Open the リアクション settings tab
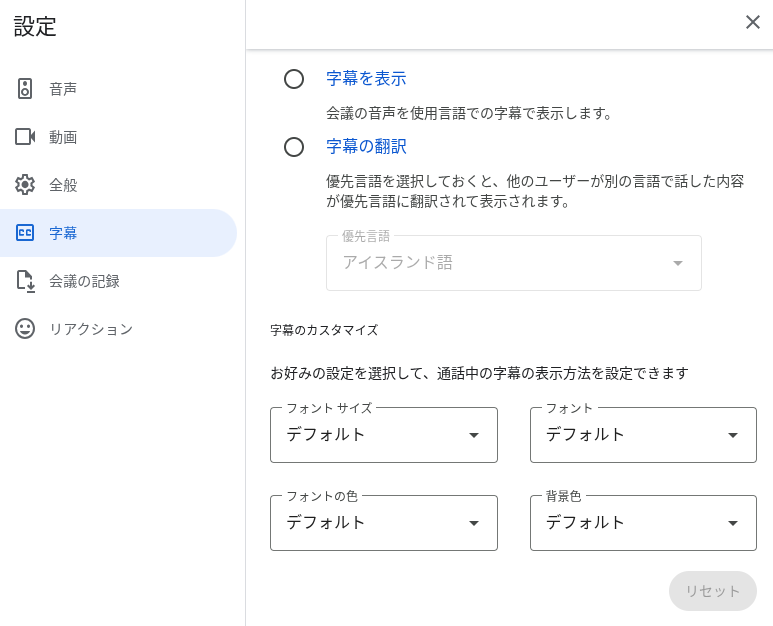Image resolution: width=773 pixels, height=626 pixels. point(118,329)
